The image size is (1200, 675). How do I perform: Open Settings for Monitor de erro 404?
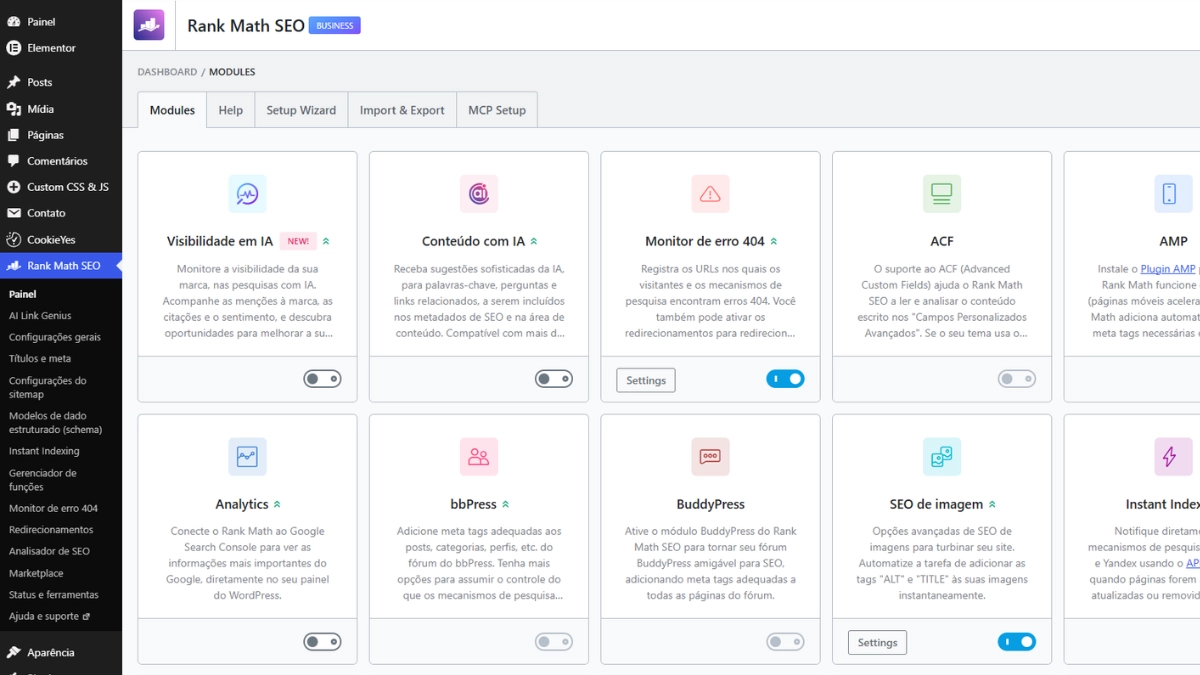tap(646, 380)
